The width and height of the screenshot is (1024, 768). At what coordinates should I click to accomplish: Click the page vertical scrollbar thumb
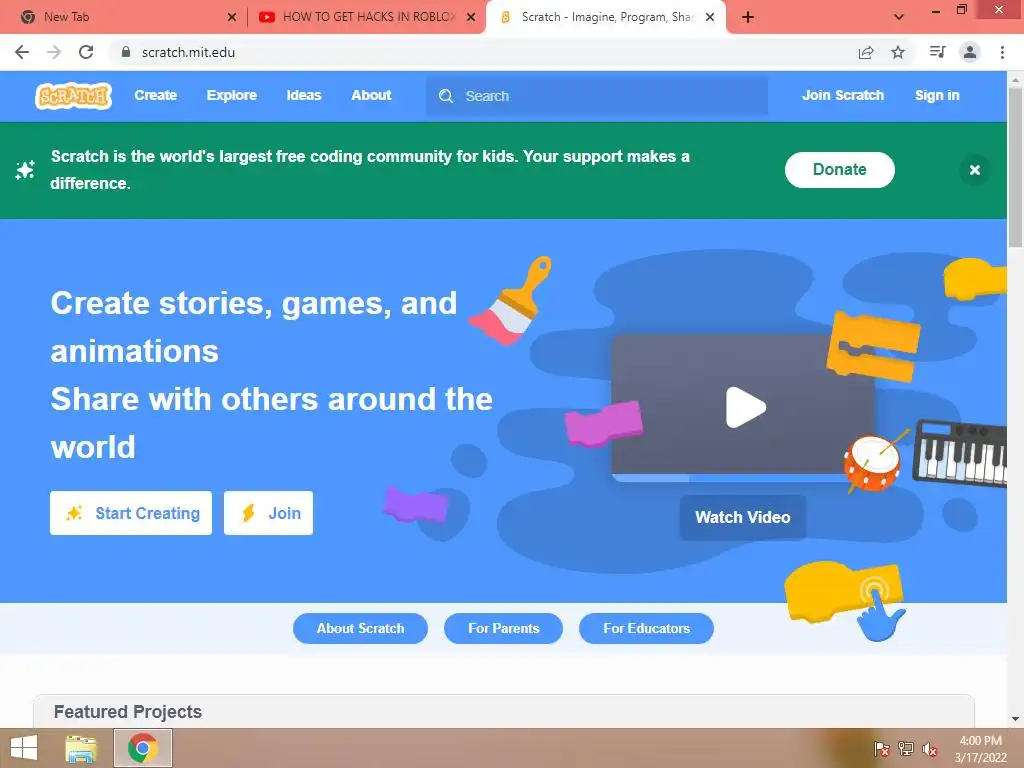click(x=1015, y=167)
